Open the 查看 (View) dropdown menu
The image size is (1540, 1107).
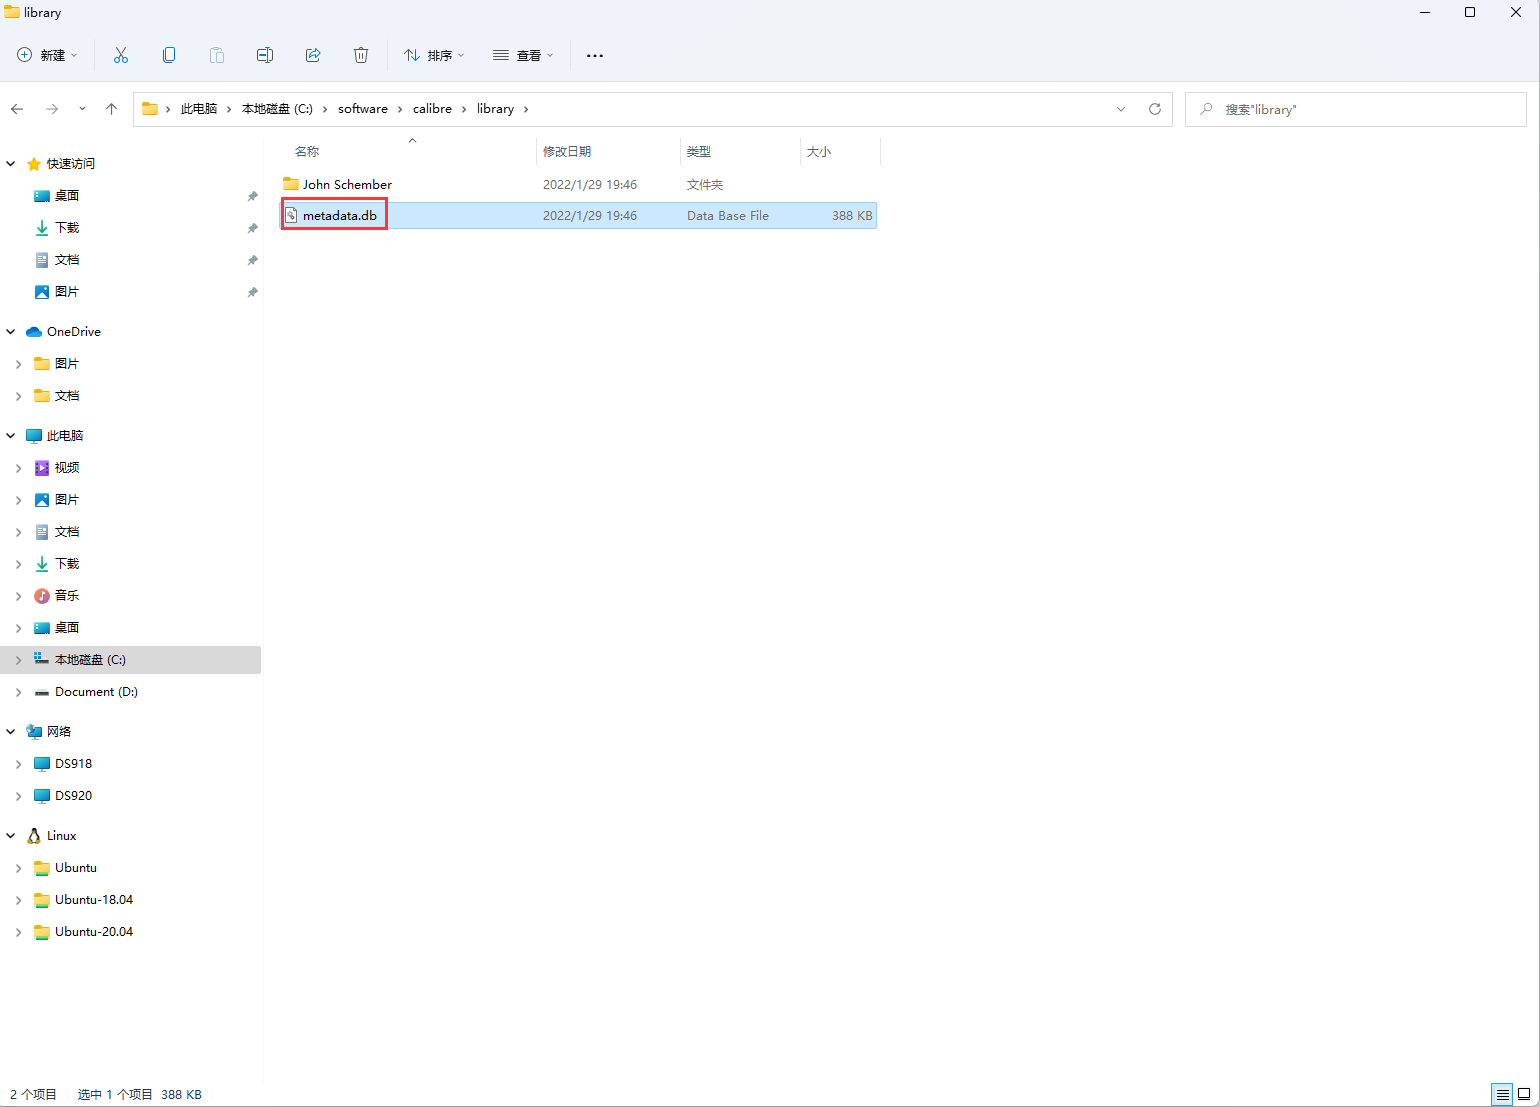[x=523, y=55]
